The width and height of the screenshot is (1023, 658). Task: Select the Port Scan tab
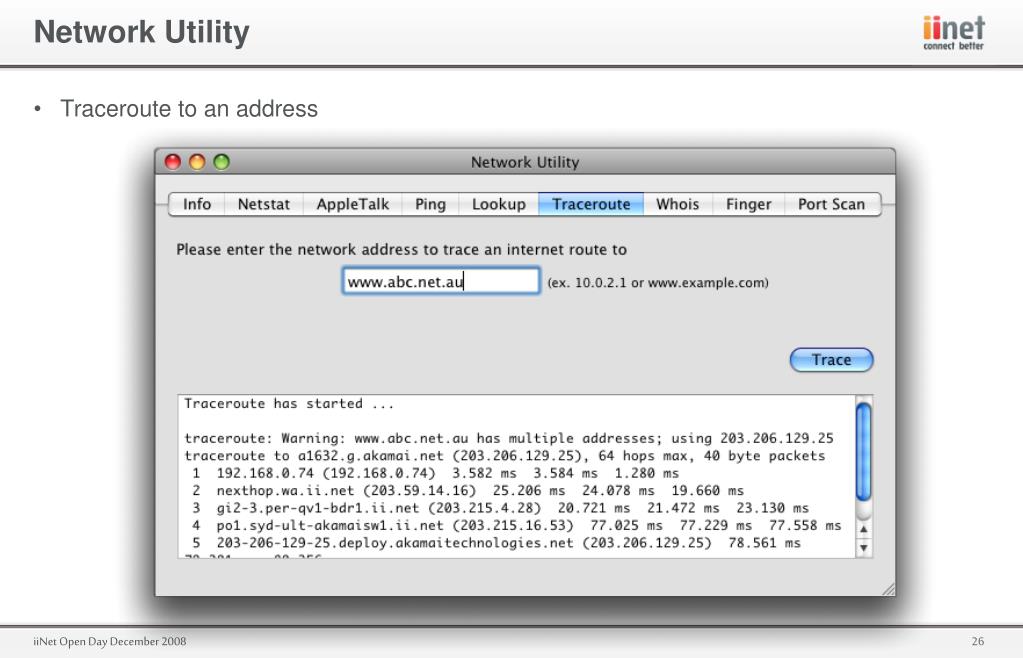831,204
